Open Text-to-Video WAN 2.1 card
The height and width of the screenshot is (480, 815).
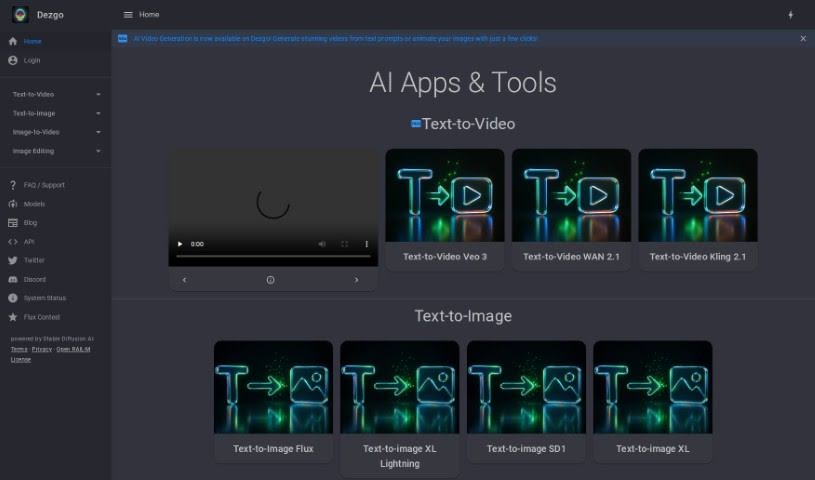[x=571, y=209]
